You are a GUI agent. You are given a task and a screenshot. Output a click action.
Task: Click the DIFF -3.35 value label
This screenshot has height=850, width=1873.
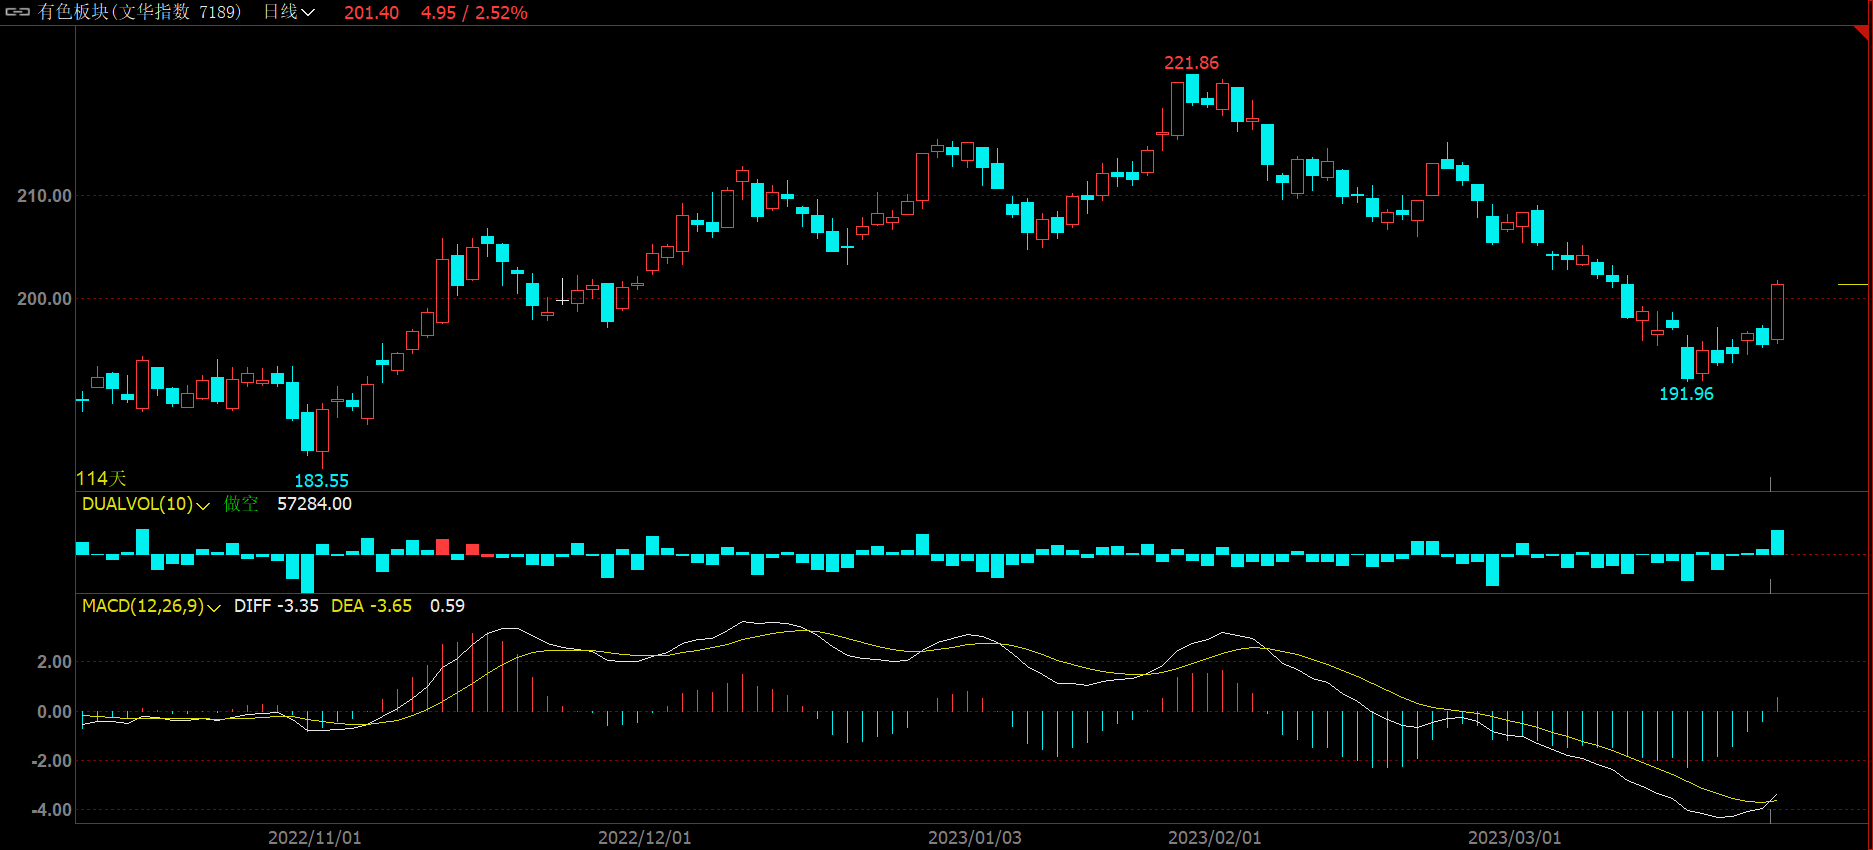276,606
